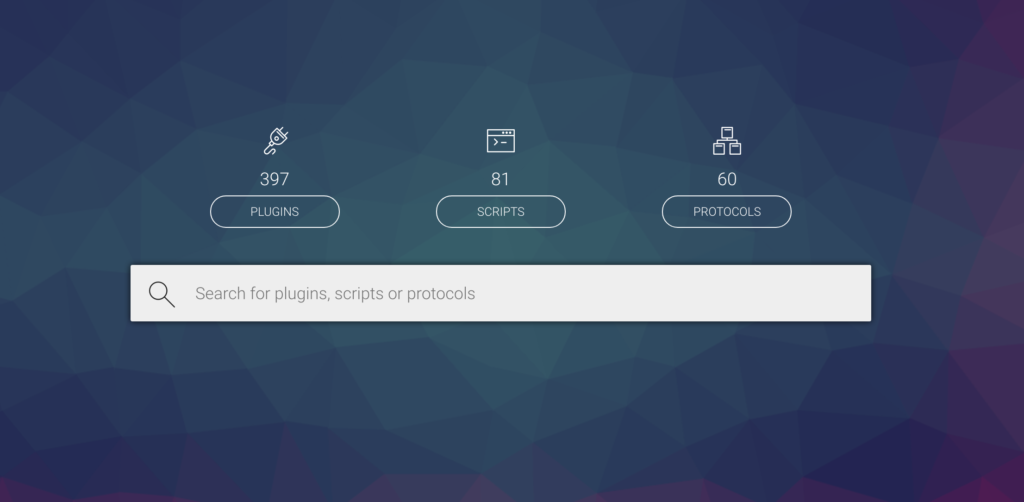Image resolution: width=1024 pixels, height=502 pixels.
Task: Browse all plugins via the PLUGINS pill
Action: tap(275, 212)
